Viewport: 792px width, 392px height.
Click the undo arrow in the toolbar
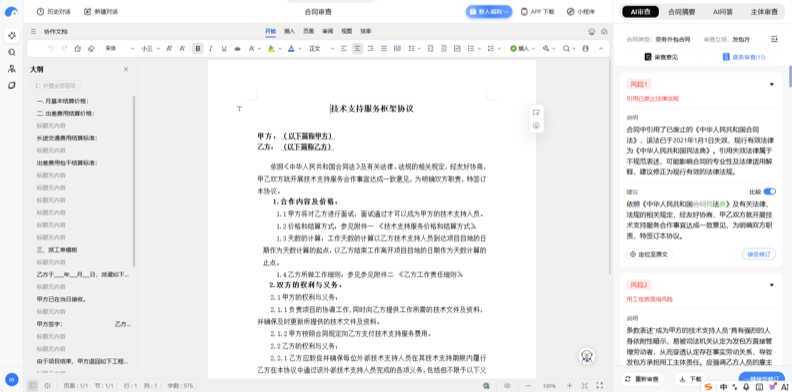(51, 48)
